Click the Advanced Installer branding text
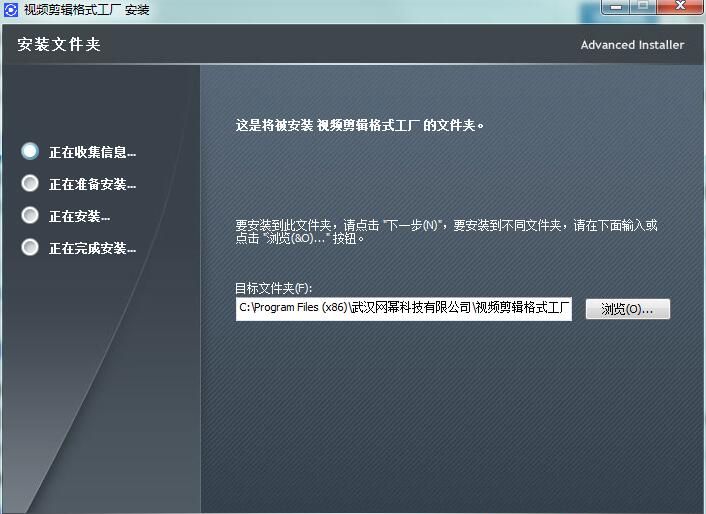 click(632, 45)
